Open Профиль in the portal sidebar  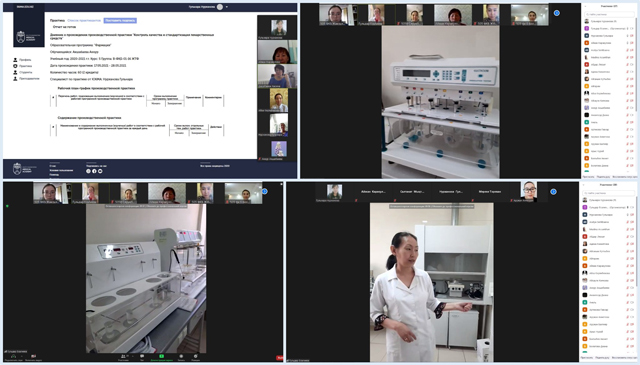[x=22, y=60]
